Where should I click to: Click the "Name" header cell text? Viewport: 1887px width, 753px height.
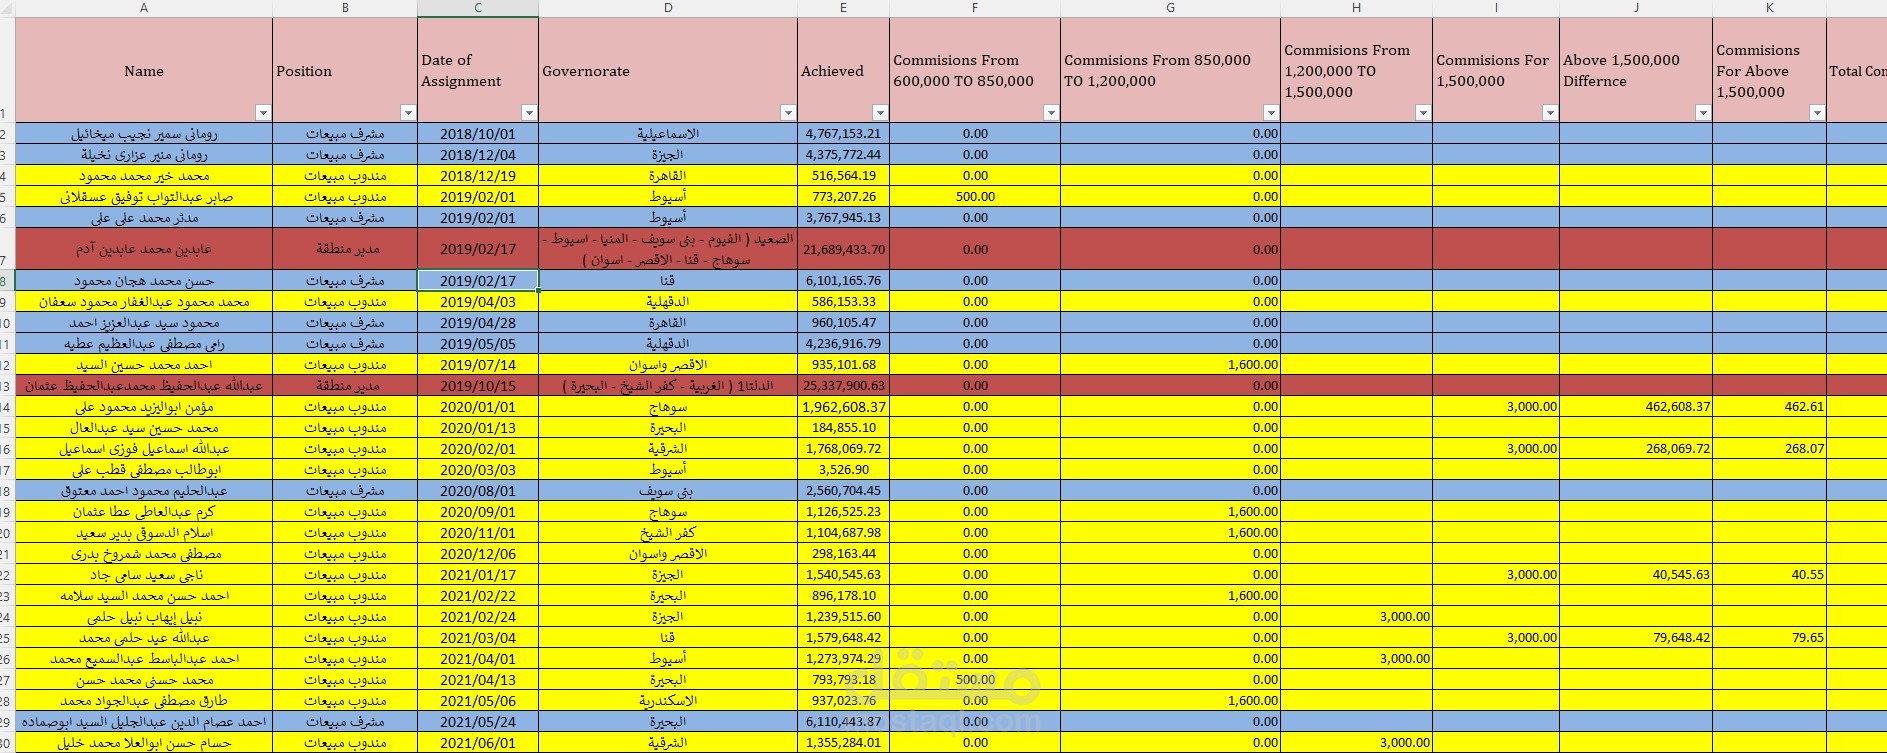144,71
